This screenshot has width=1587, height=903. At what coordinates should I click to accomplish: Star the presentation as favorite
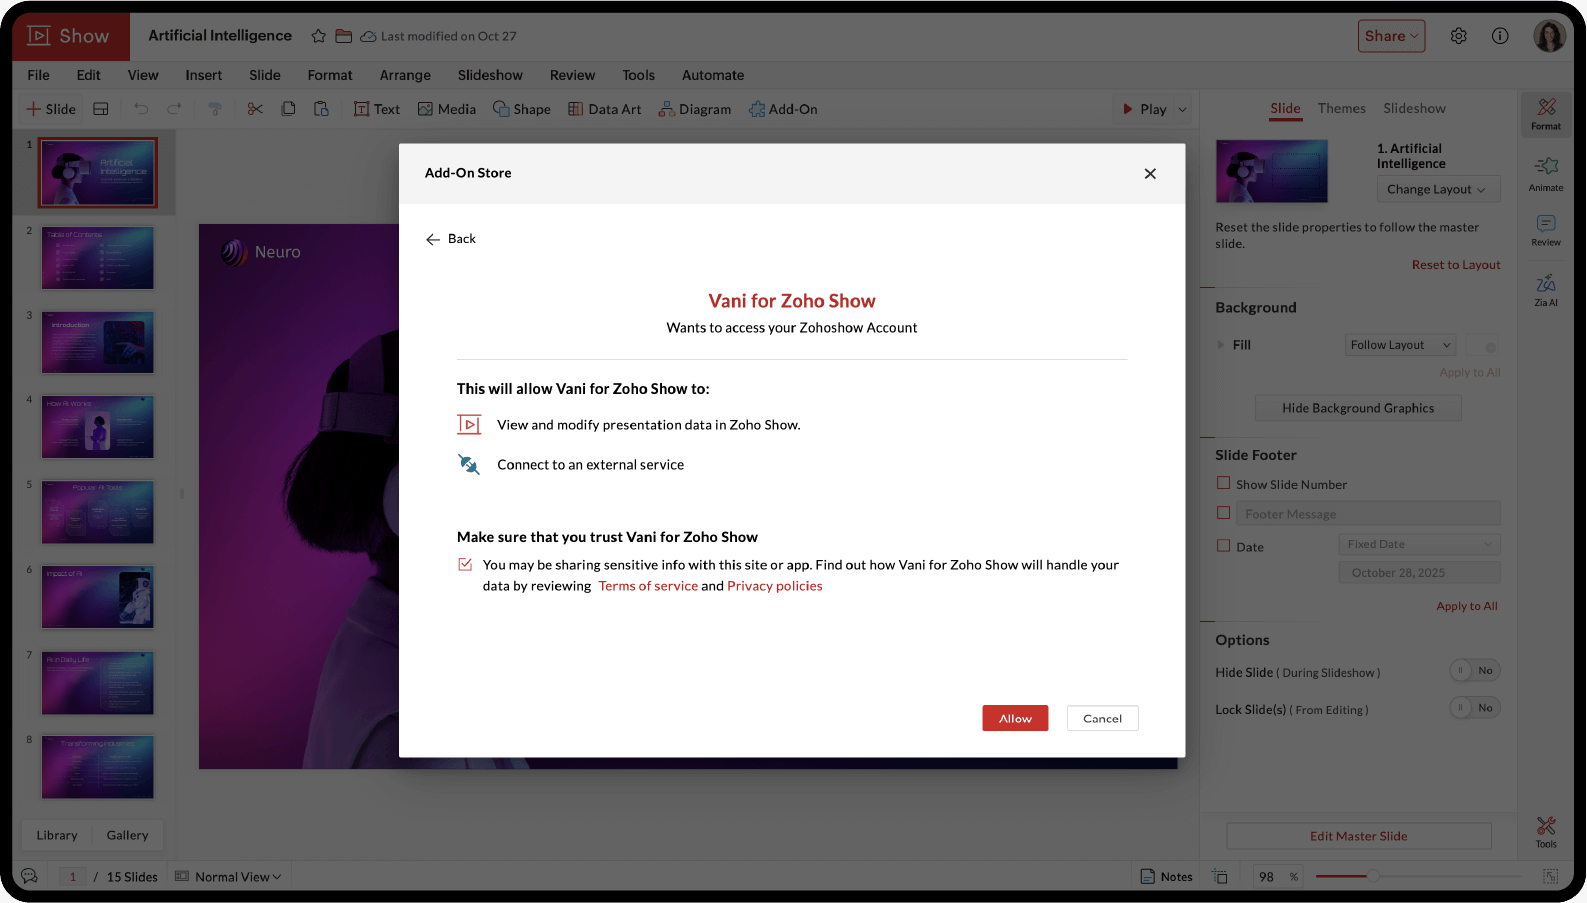tap(319, 36)
